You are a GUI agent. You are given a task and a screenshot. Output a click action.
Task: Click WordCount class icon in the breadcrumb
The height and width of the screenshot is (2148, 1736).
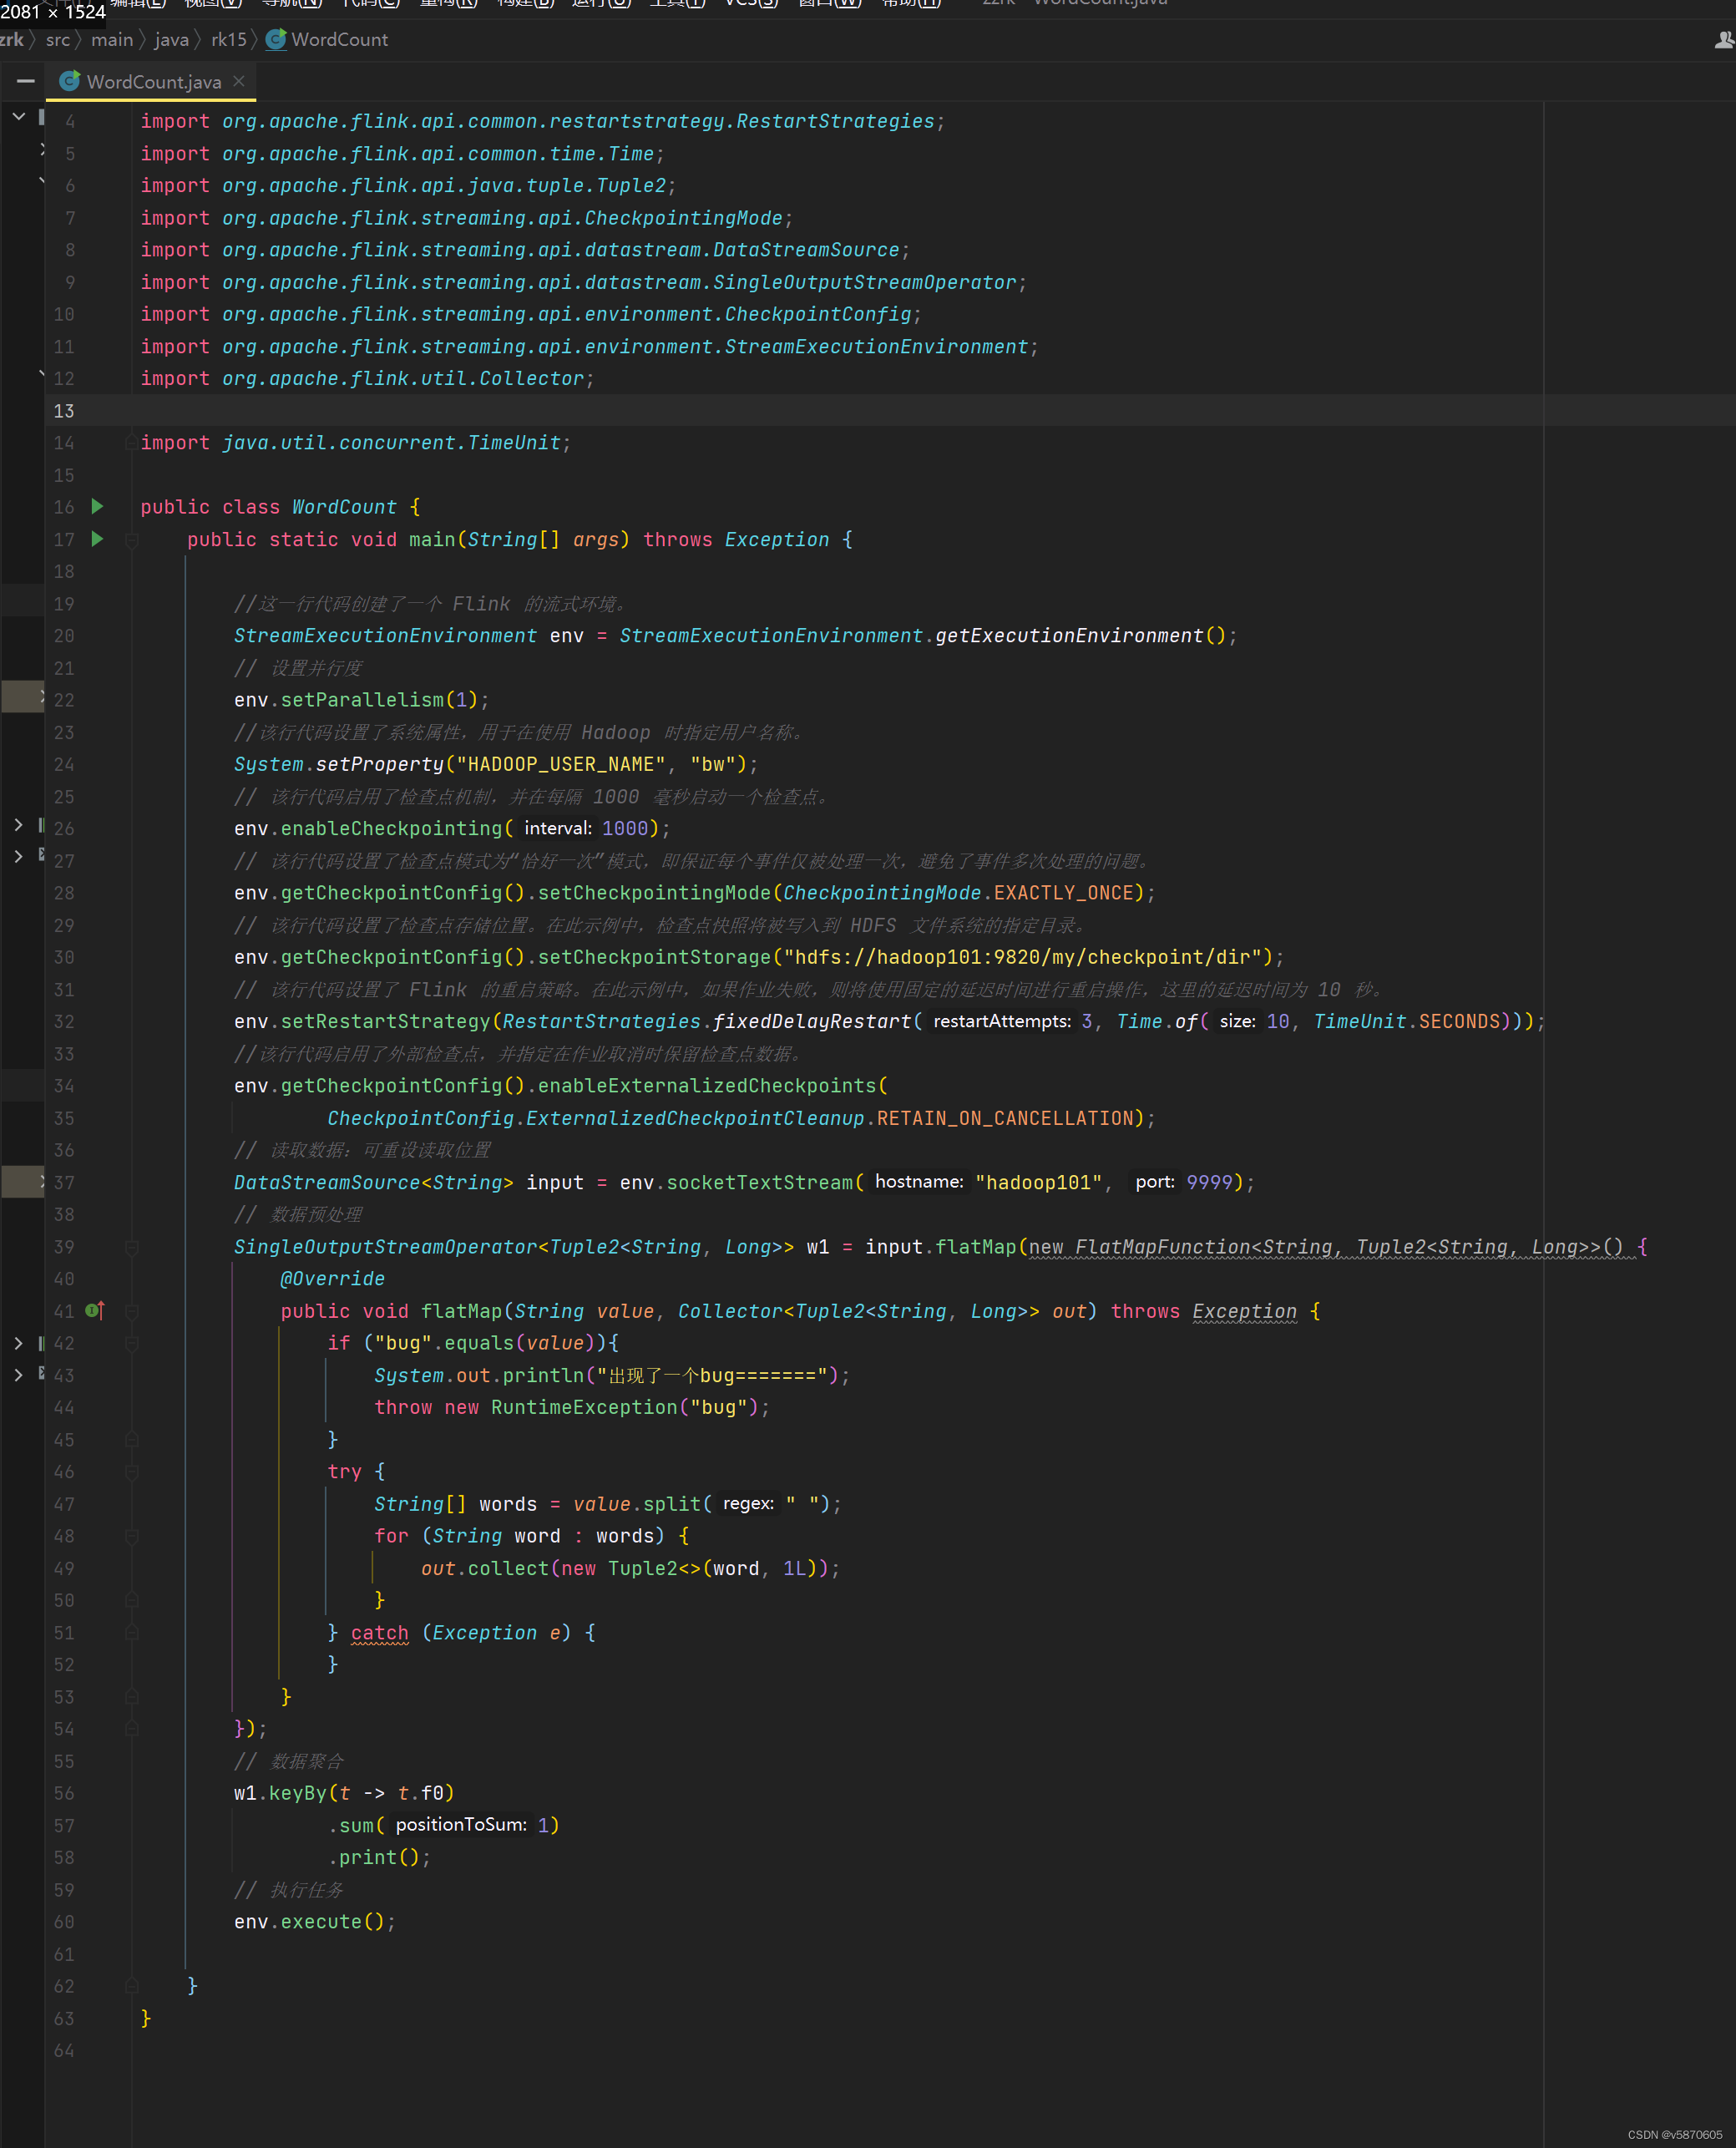click(x=276, y=39)
